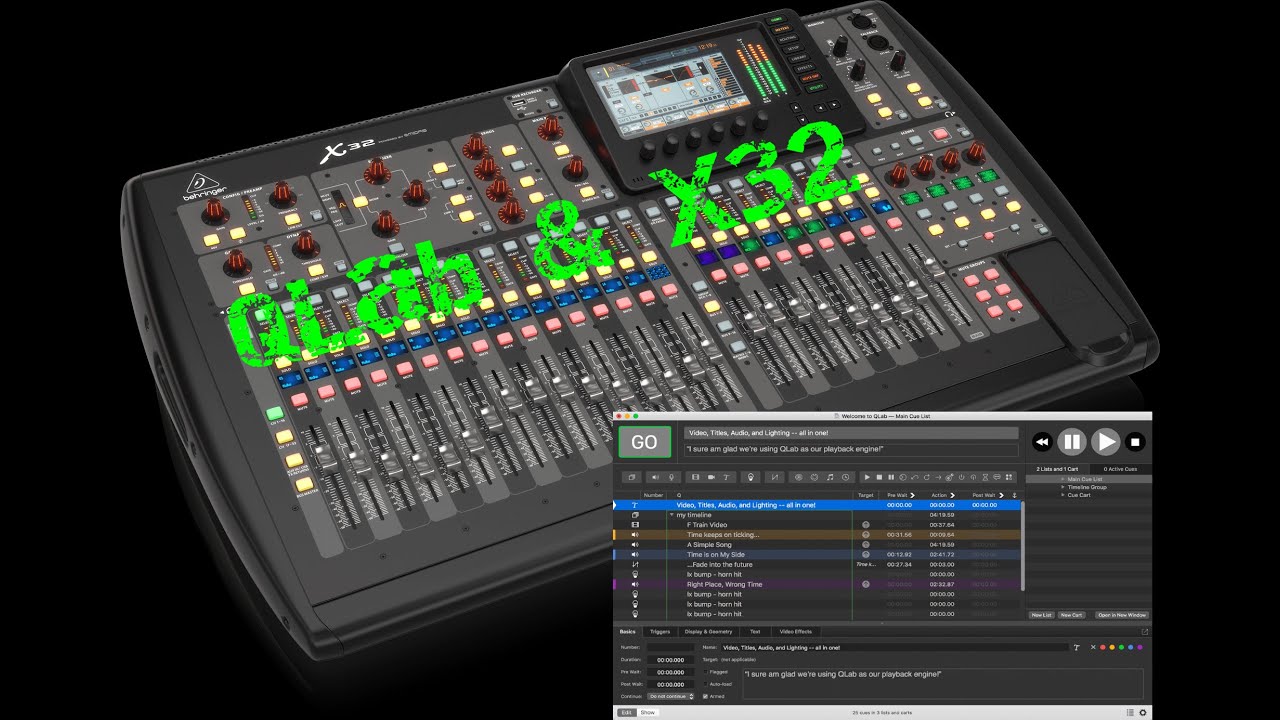Add a Stop cue from the toolbar
The height and width of the screenshot is (720, 1280).
pos(879,477)
